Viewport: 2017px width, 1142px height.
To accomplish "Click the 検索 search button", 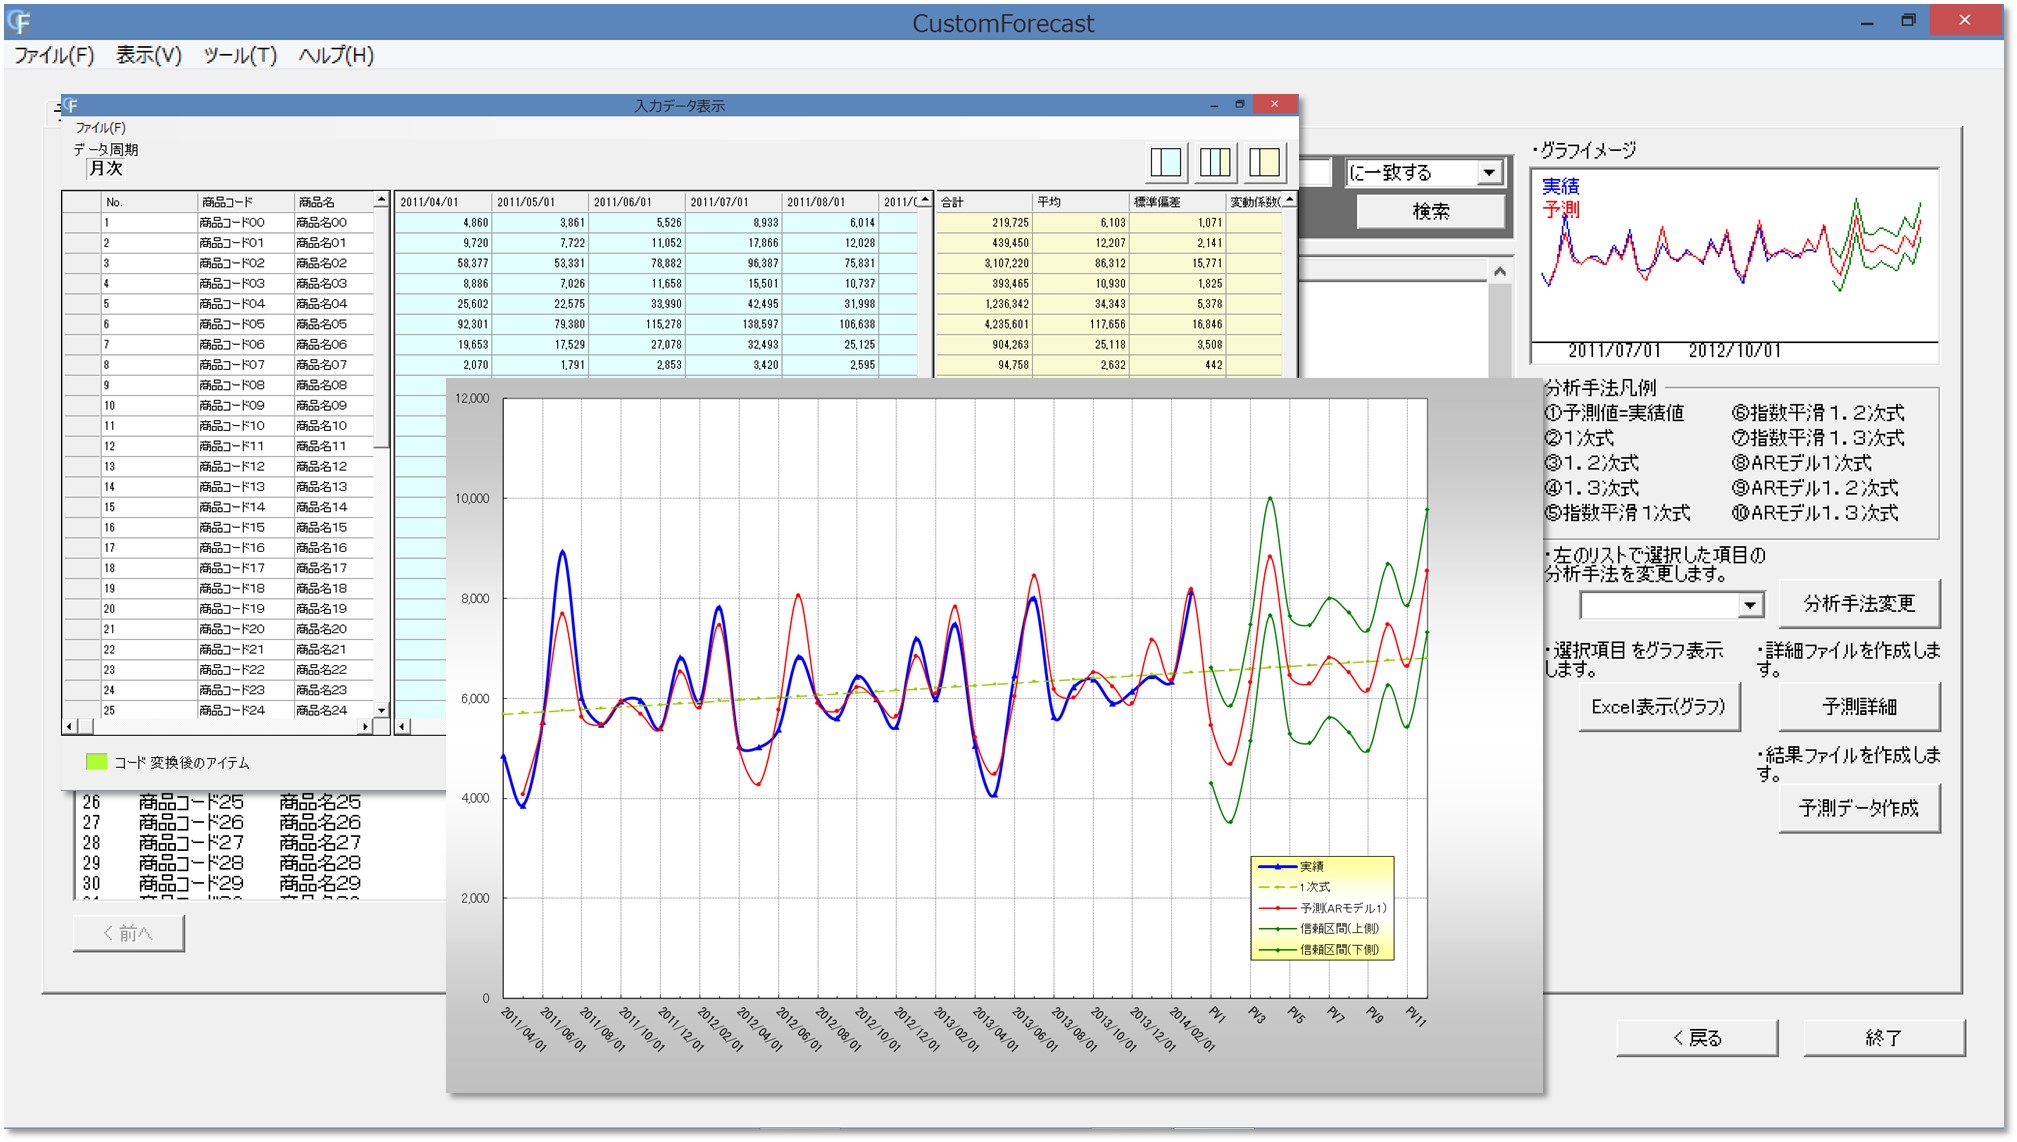I will (x=1430, y=211).
